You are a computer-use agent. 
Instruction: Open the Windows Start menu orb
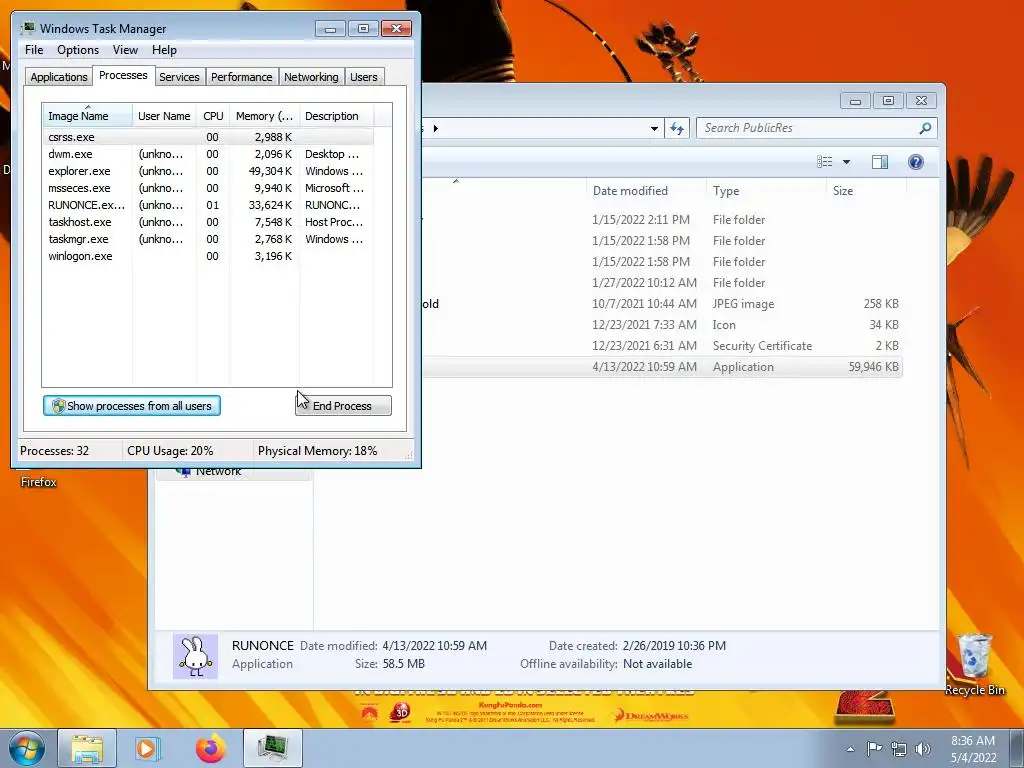click(x=26, y=748)
